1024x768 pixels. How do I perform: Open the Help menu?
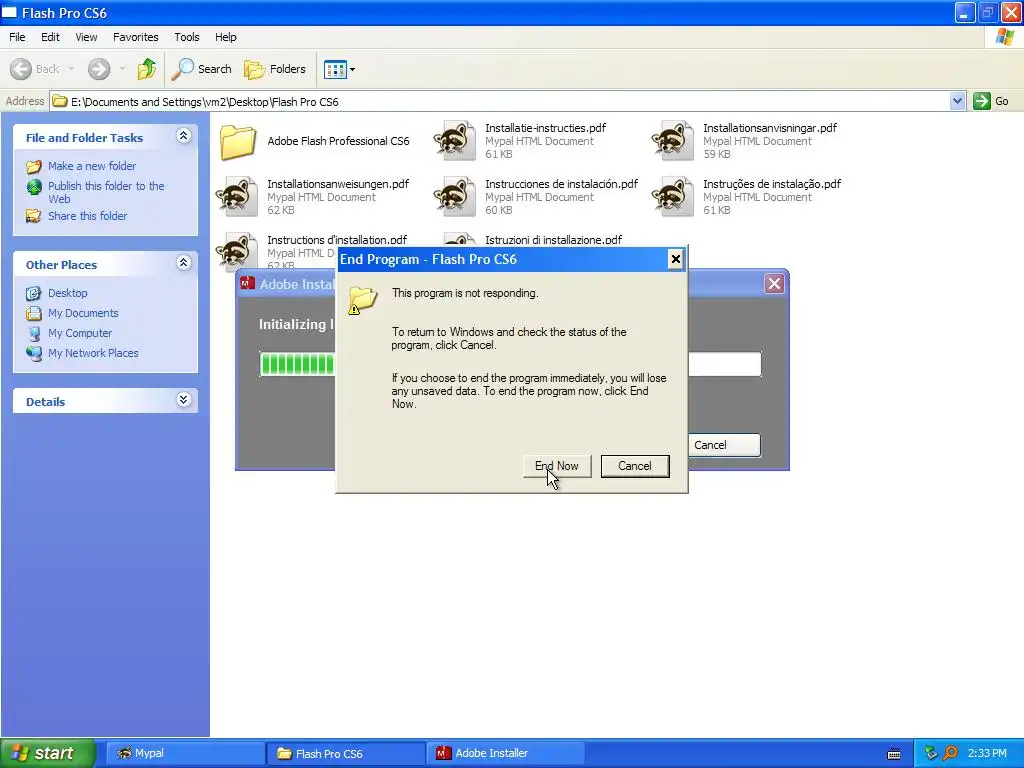pyautogui.click(x=226, y=37)
